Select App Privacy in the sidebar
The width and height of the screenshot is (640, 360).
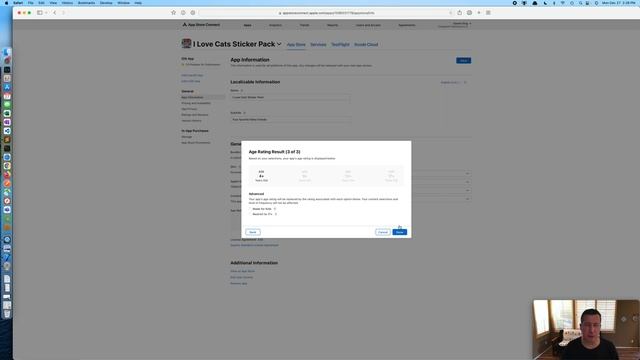tap(189, 109)
